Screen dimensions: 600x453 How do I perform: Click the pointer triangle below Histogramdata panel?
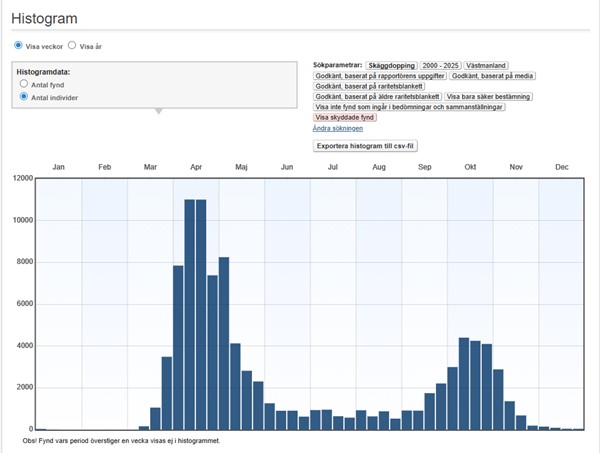coord(157,111)
